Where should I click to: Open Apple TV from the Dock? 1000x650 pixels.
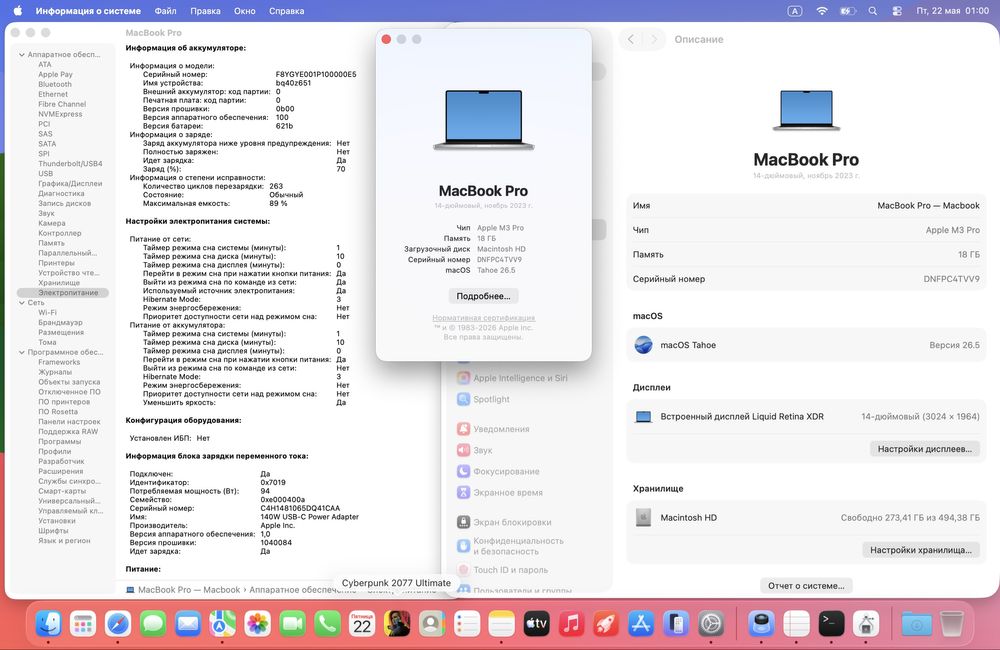536,623
